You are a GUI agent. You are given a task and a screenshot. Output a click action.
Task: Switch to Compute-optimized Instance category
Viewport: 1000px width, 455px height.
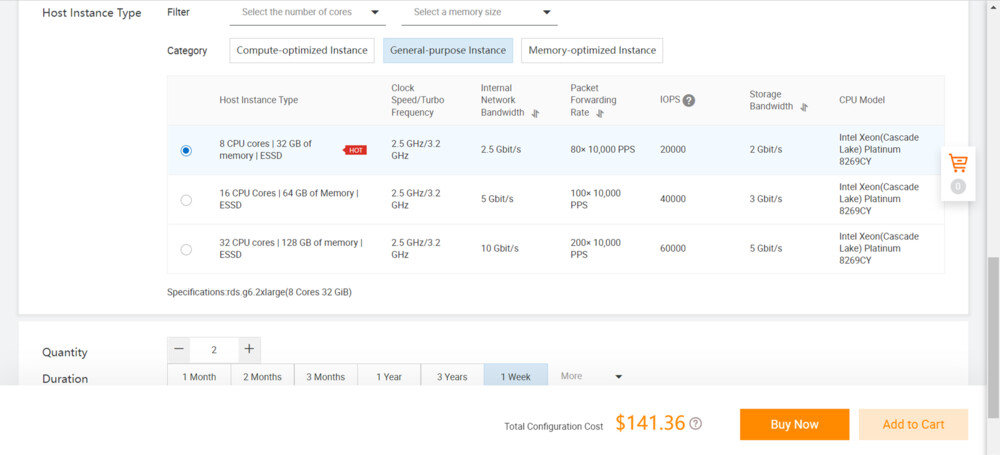[x=302, y=50]
